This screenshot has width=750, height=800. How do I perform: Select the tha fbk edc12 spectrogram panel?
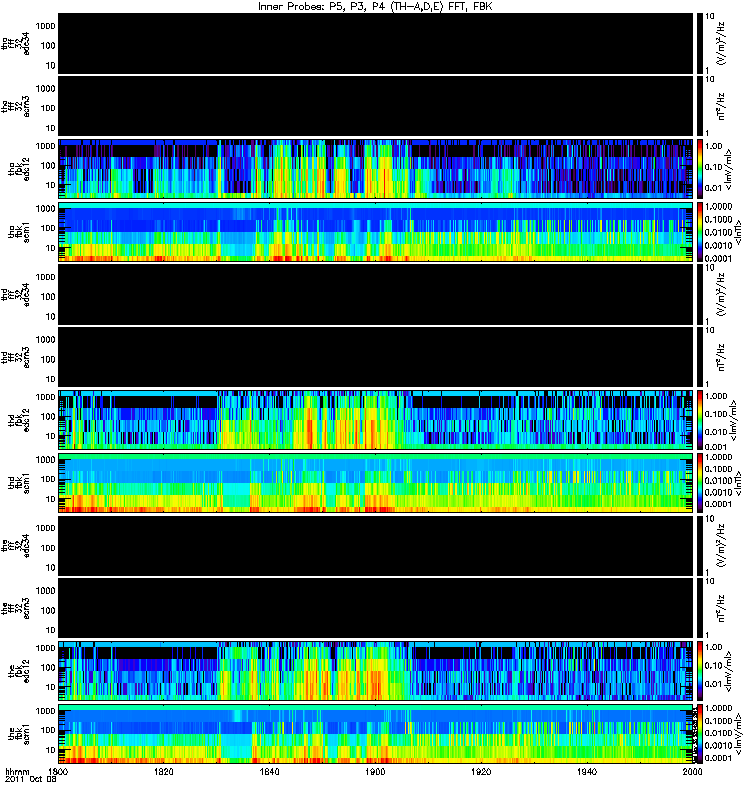(x=376, y=169)
